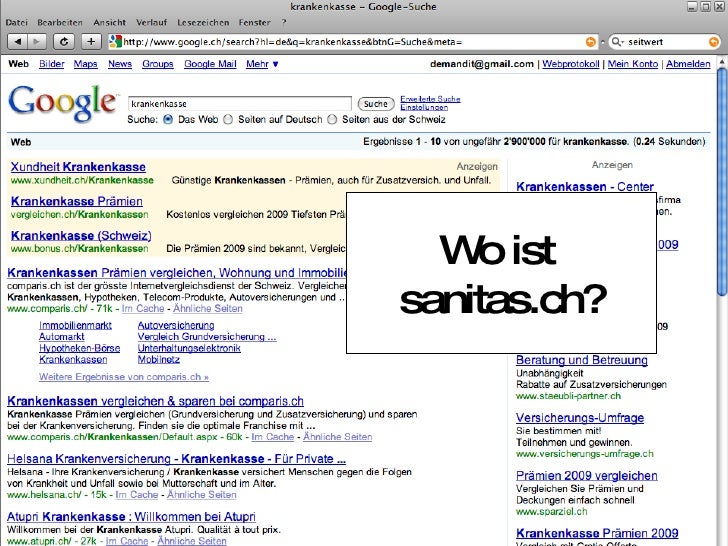This screenshot has height=546, width=728.
Task: Open the Versicherungs-Umfrage ad
Action: pyautogui.click(x=580, y=418)
